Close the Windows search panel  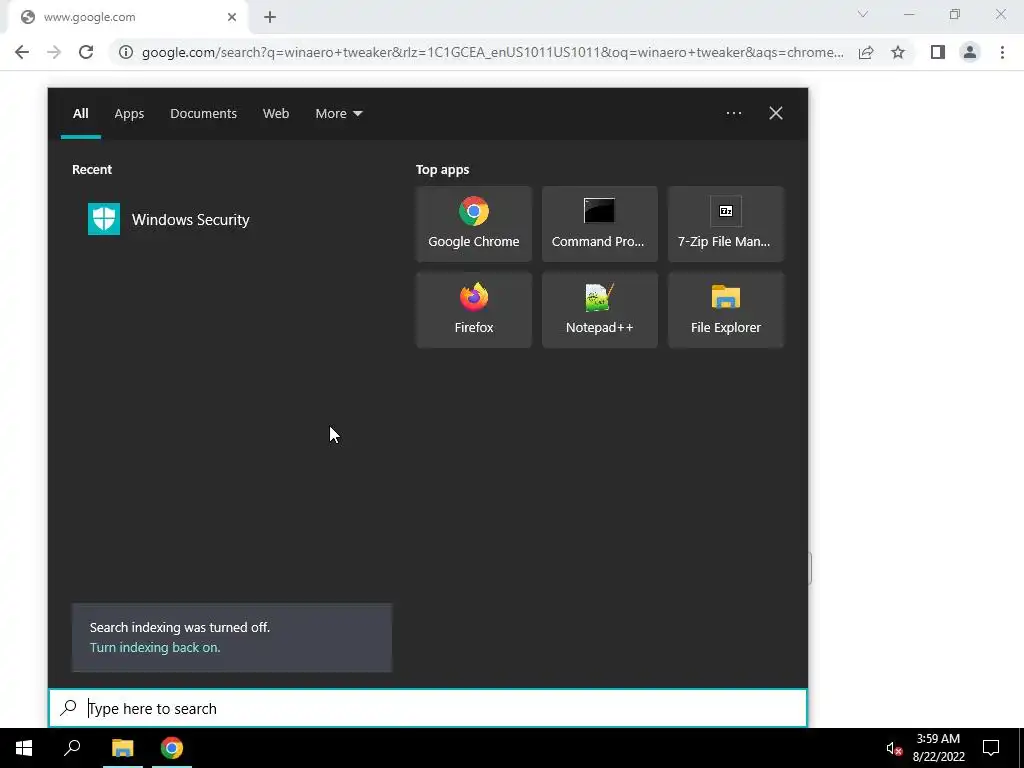click(x=776, y=113)
